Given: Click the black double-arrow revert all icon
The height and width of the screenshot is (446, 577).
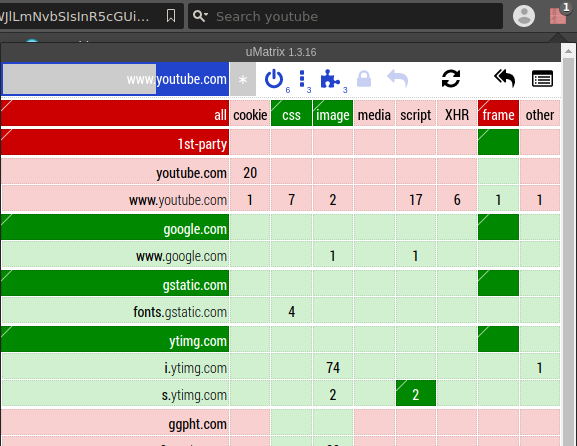Looking at the screenshot, I should pos(505,79).
